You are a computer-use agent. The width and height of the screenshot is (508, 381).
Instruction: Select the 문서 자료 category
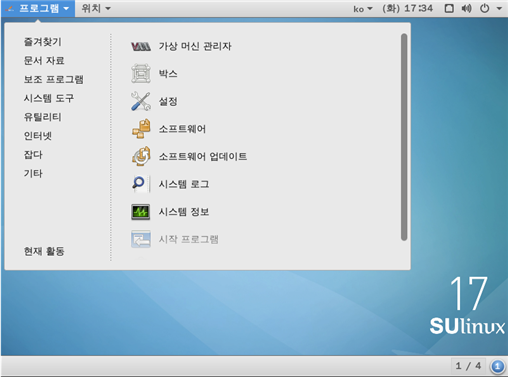tap(44, 61)
